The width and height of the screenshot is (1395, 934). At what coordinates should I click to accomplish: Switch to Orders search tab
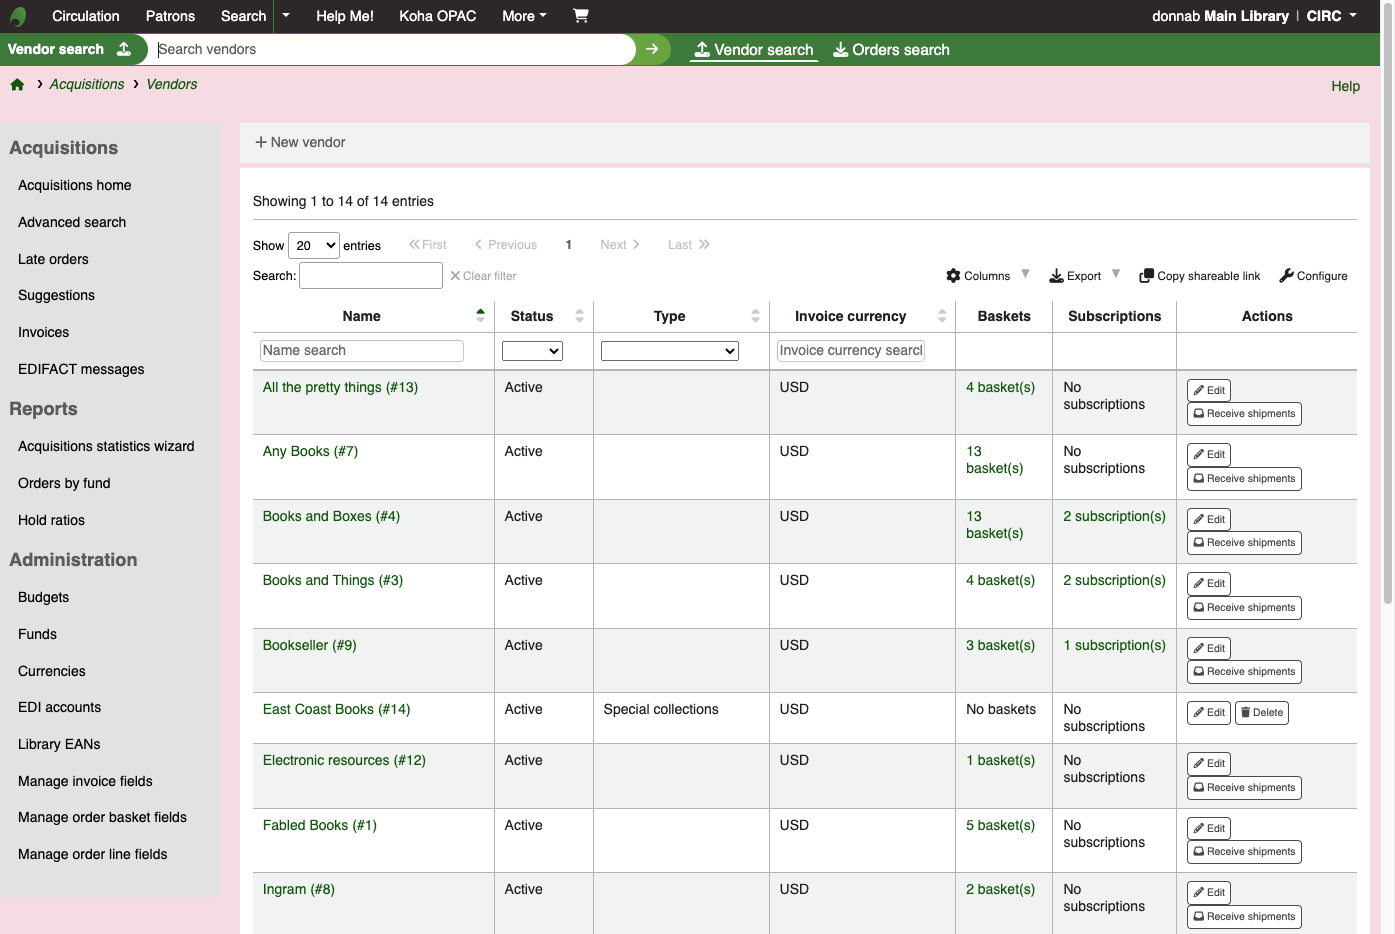pos(892,50)
